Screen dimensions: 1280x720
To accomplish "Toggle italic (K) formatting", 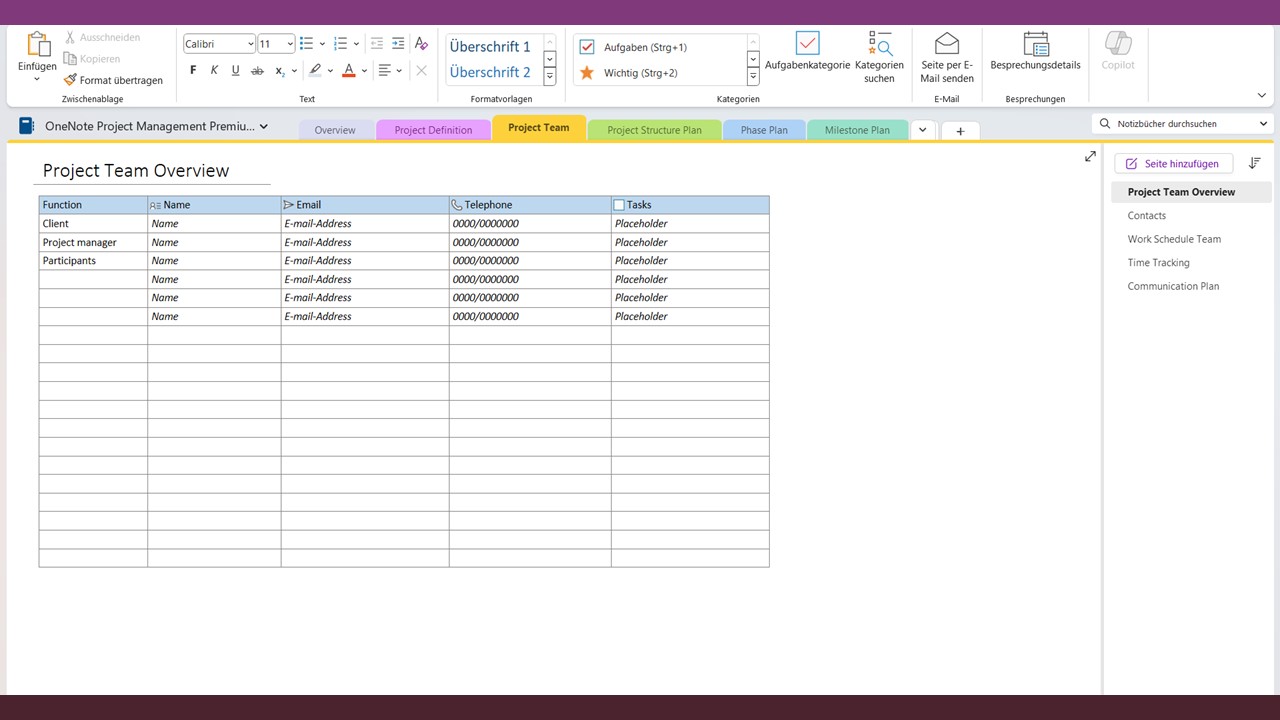I will (x=214, y=70).
